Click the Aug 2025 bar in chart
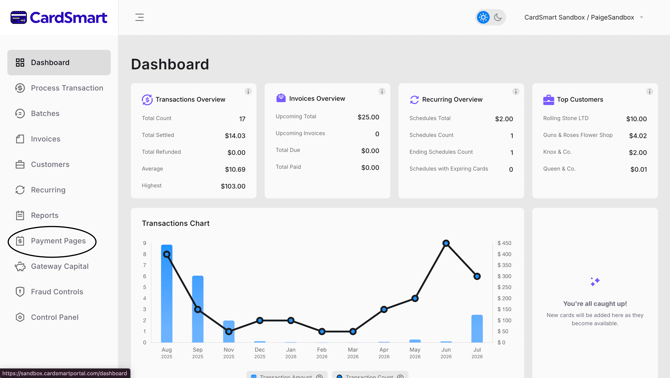The width and height of the screenshot is (670, 378). tap(167, 293)
